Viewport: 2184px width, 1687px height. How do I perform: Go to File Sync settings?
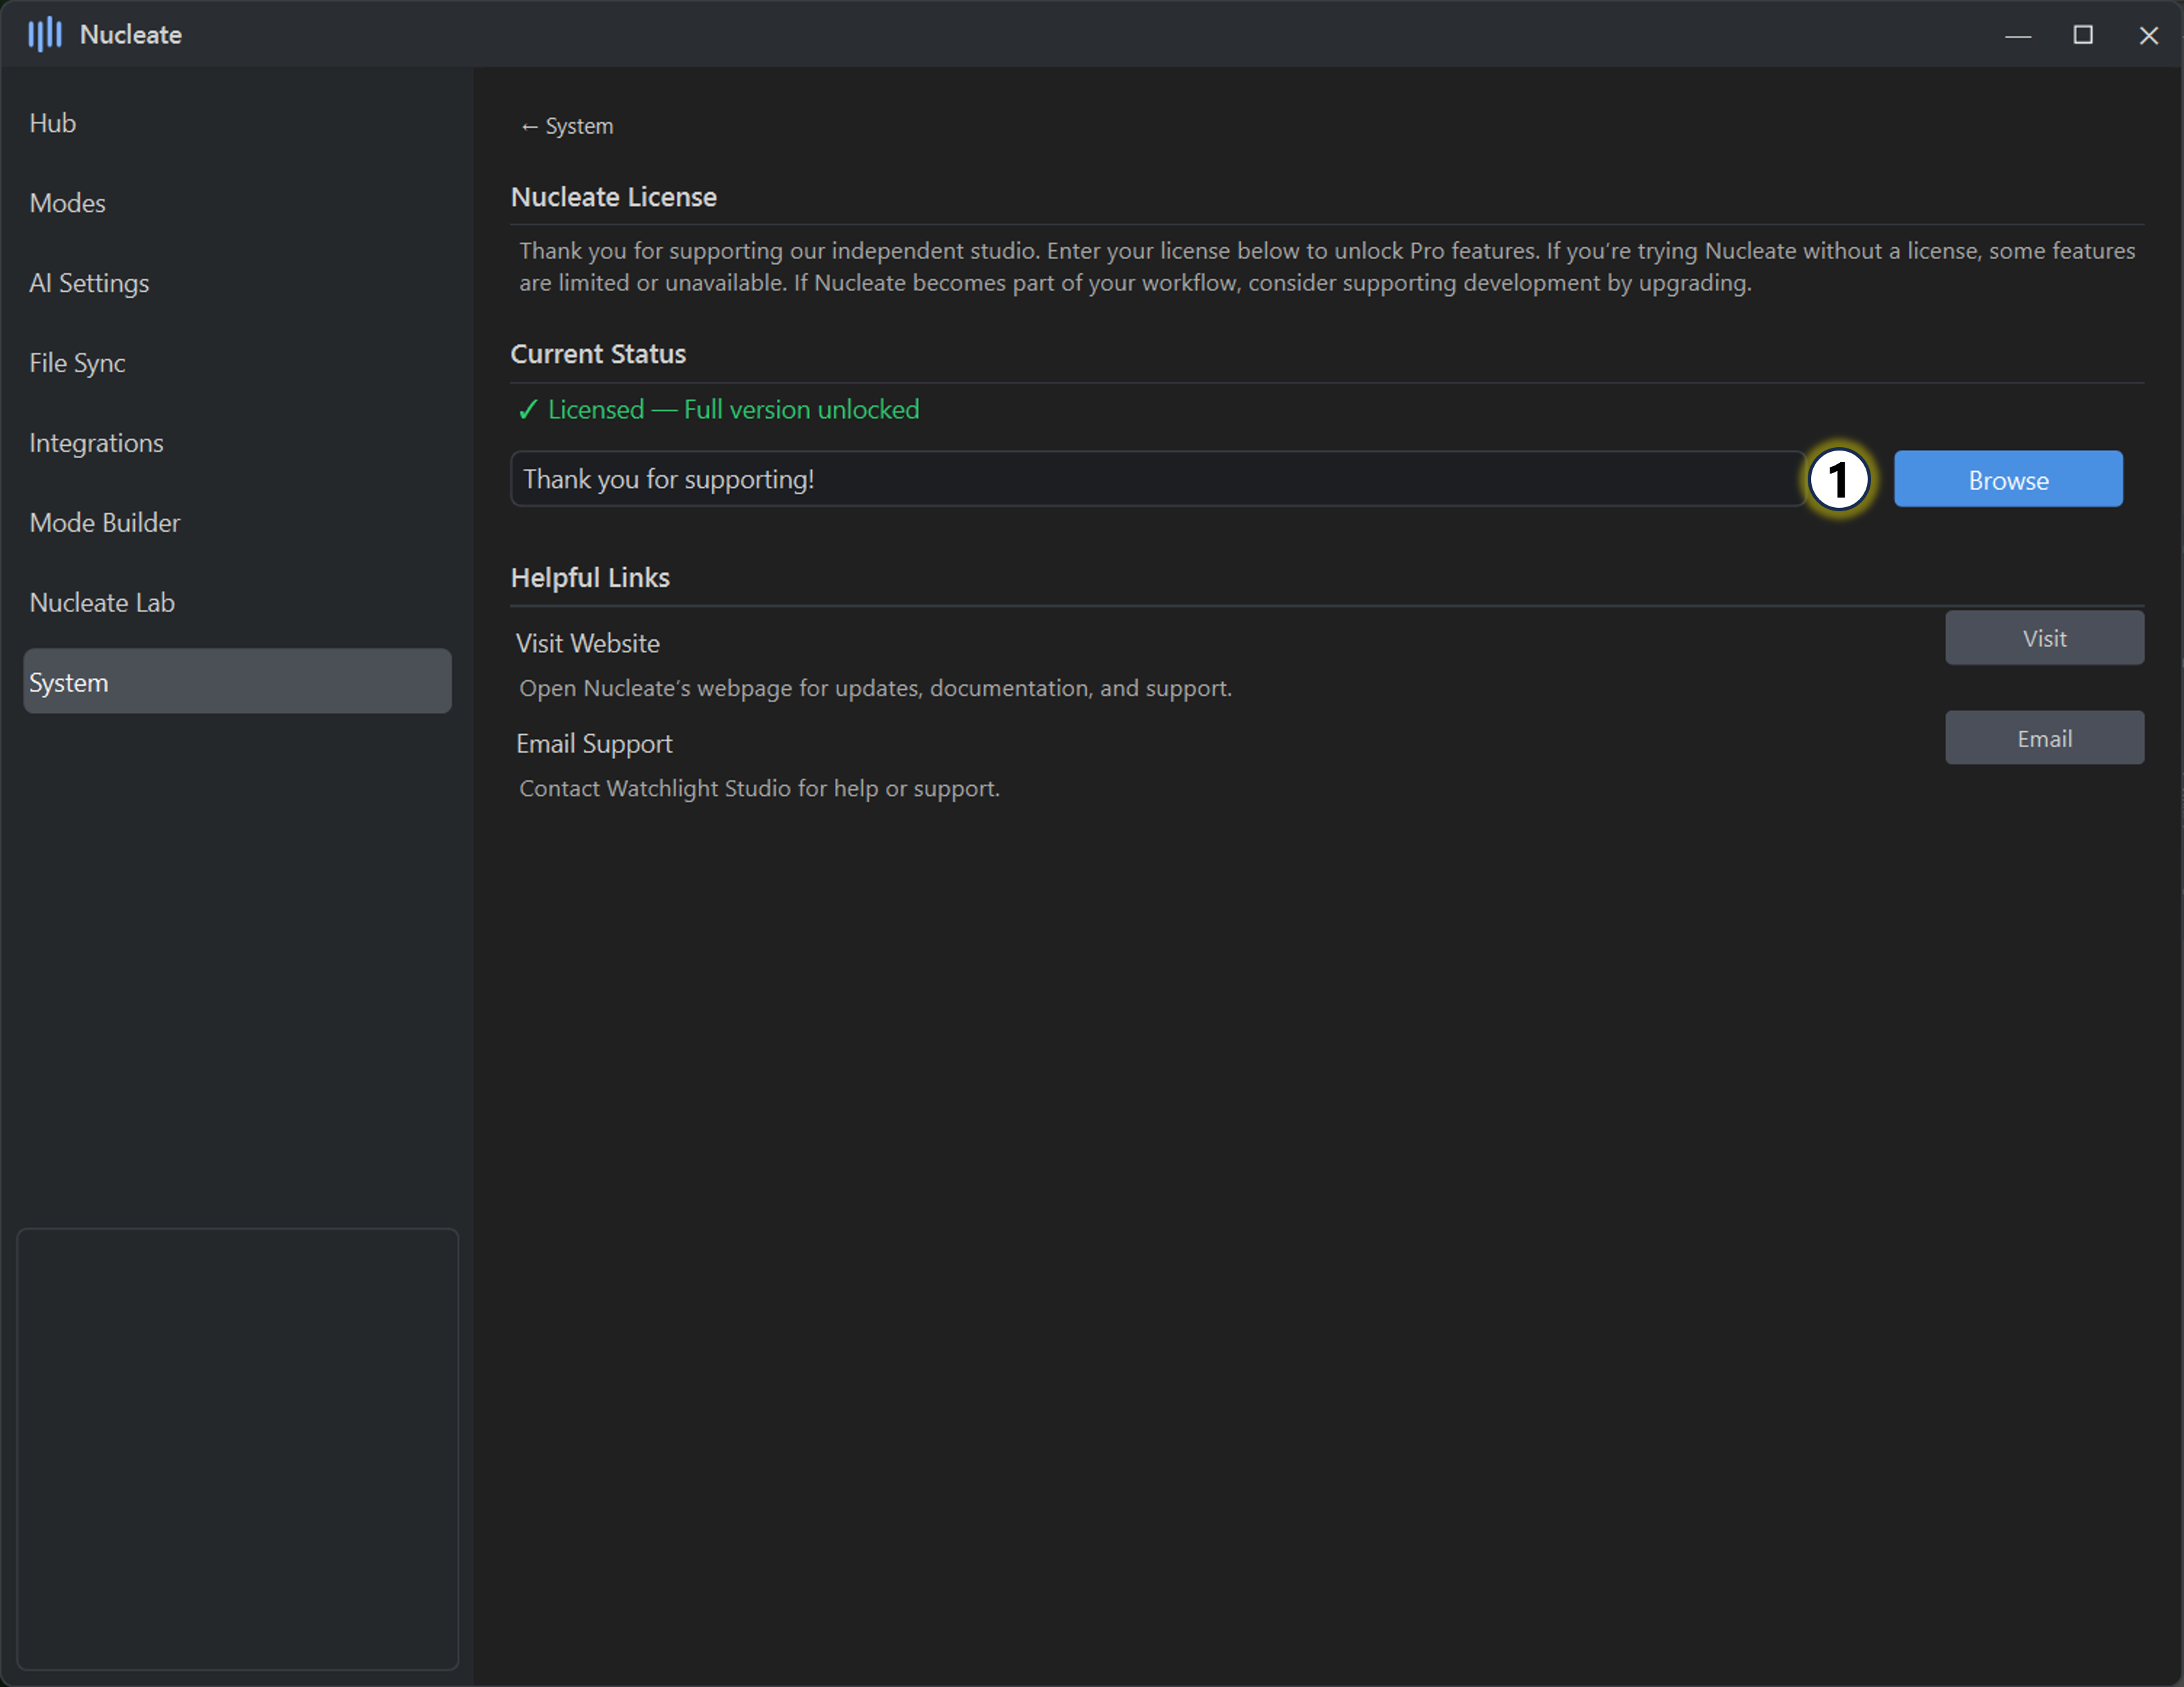(77, 363)
